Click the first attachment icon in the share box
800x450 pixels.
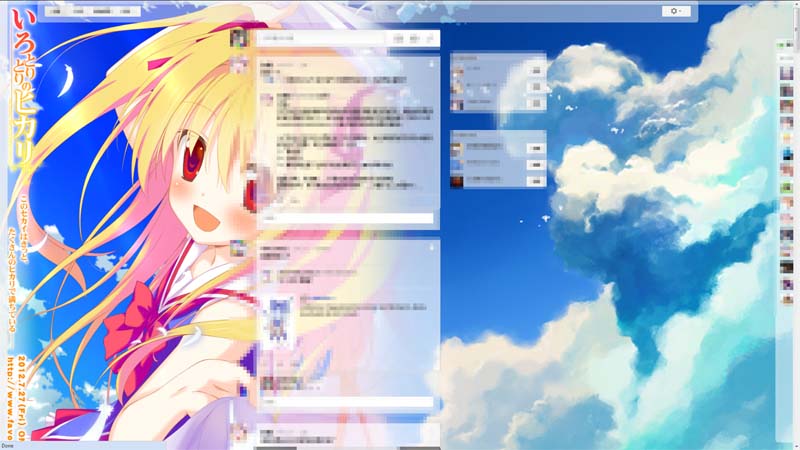[398, 38]
